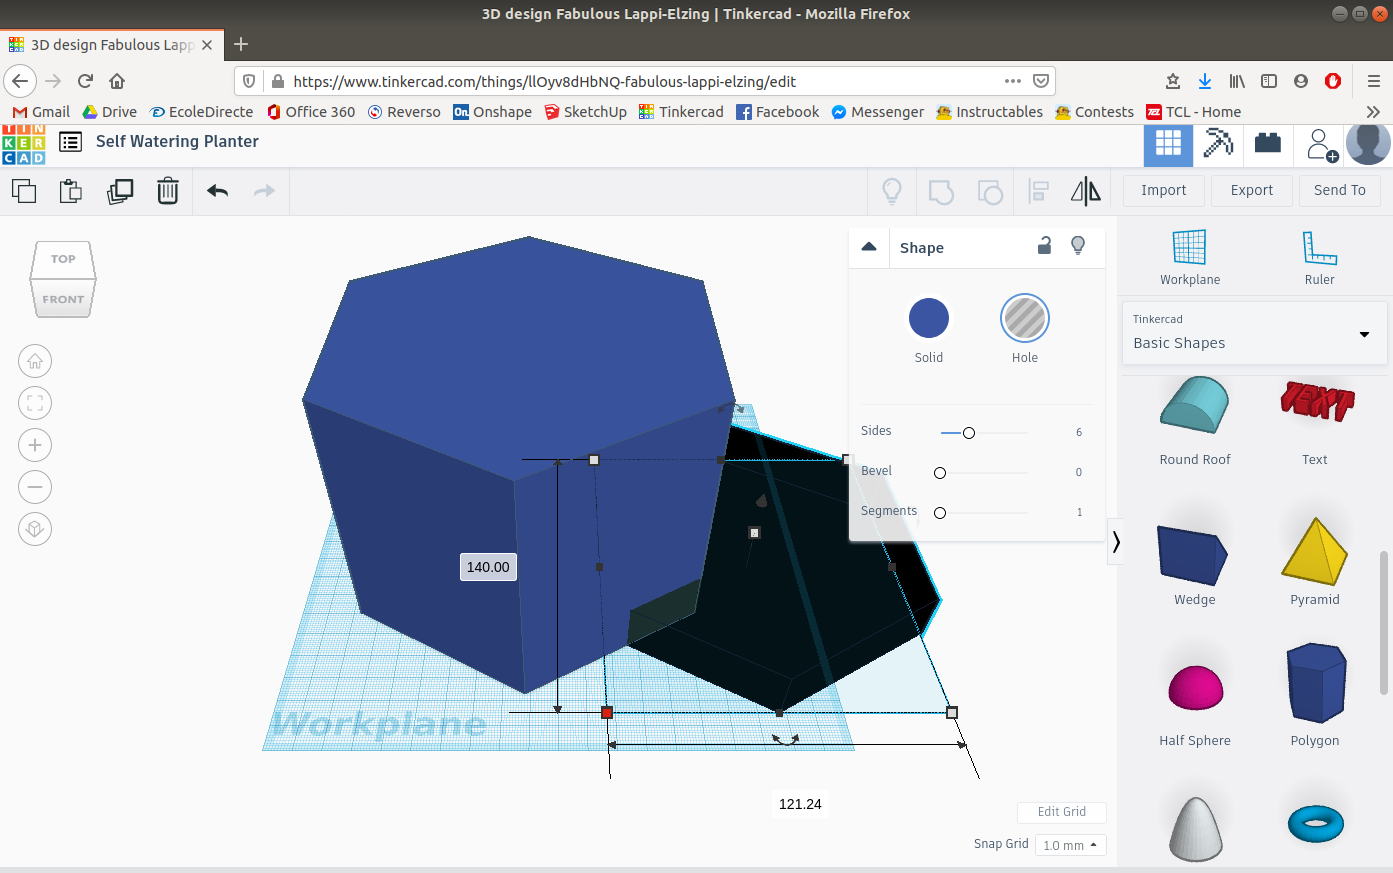Open the user profile avatar
Image resolution: width=1393 pixels, height=873 pixels.
coord(1368,145)
